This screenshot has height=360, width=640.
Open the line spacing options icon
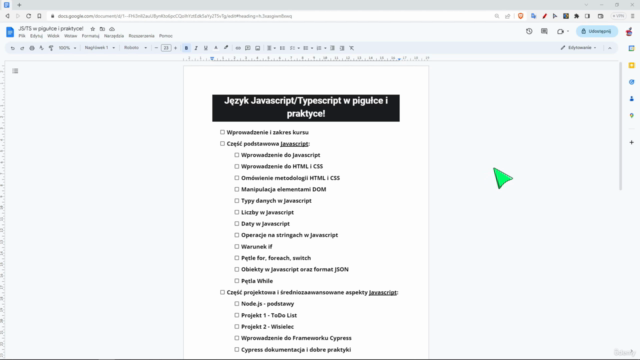click(282, 48)
